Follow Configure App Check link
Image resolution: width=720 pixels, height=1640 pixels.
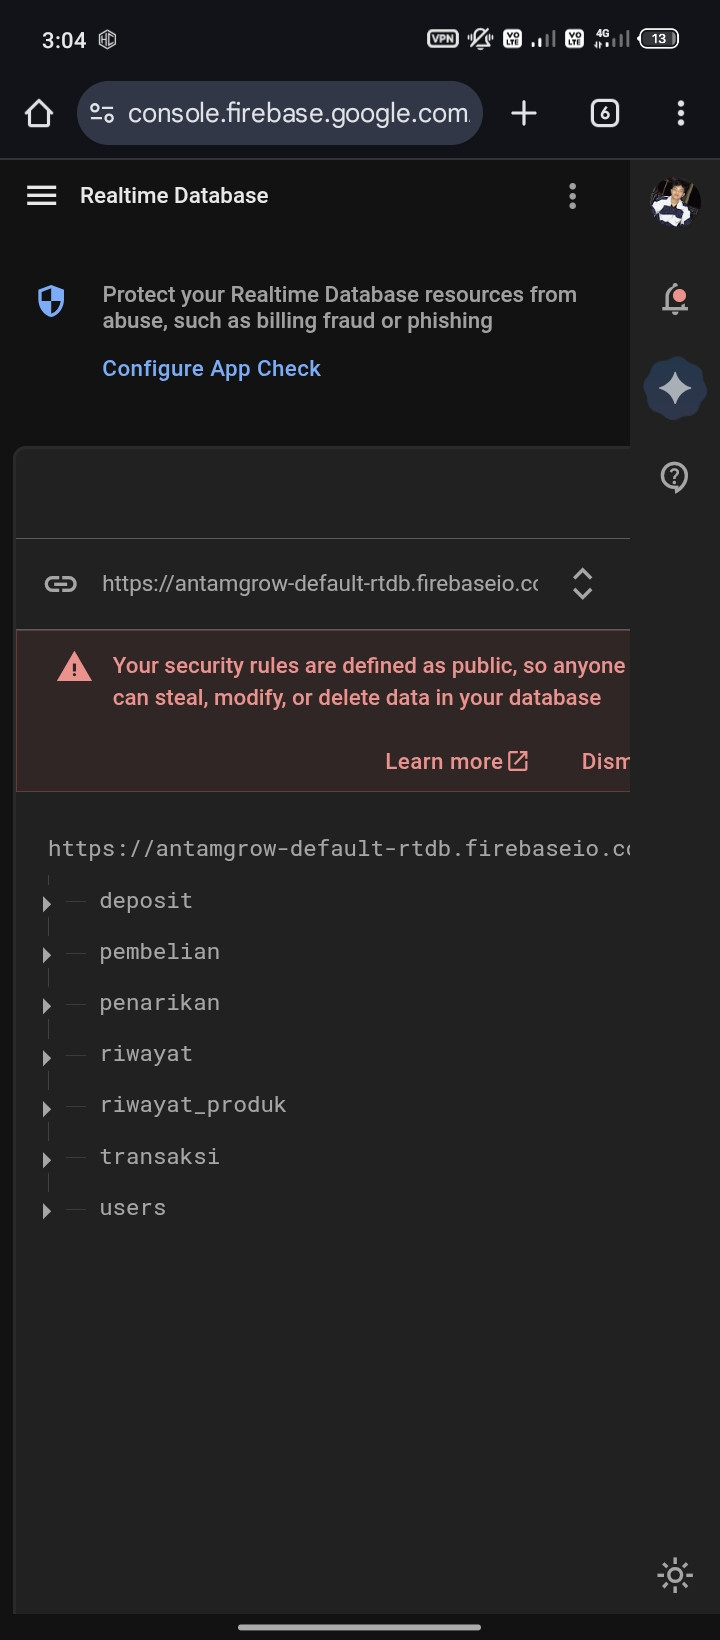coord(212,368)
